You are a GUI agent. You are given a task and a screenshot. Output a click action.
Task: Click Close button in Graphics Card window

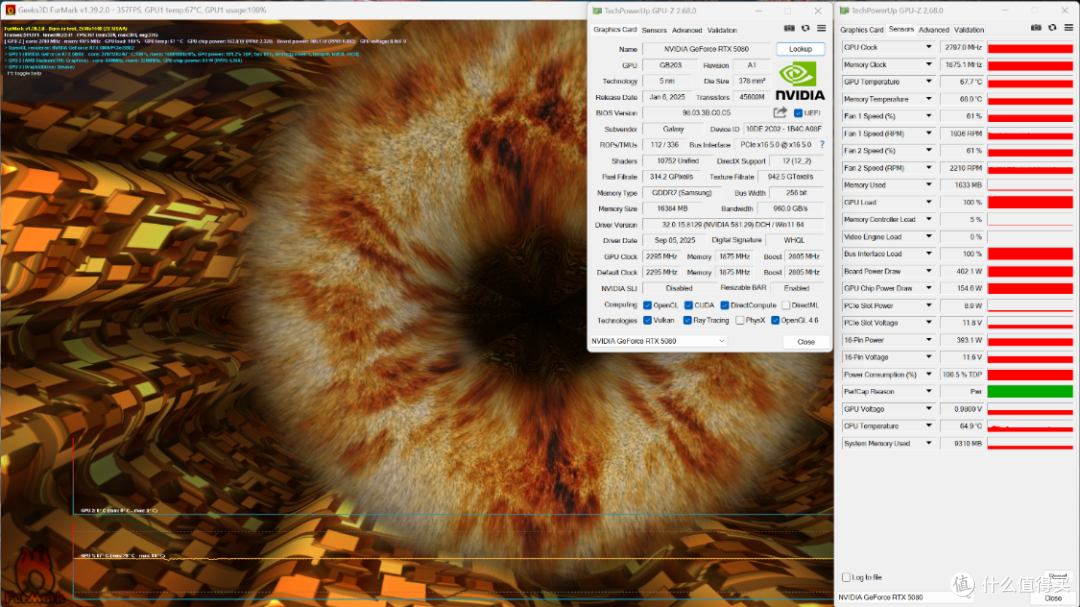(x=806, y=342)
